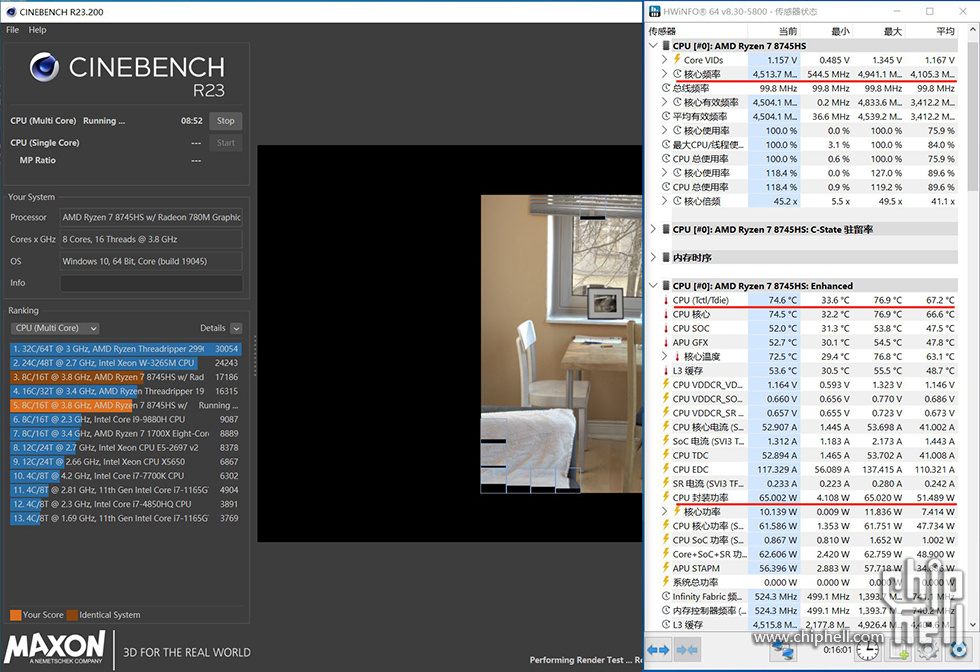Click the clock icon beside 平均有效频率
Viewport: 980px width, 672px height.
(666, 116)
